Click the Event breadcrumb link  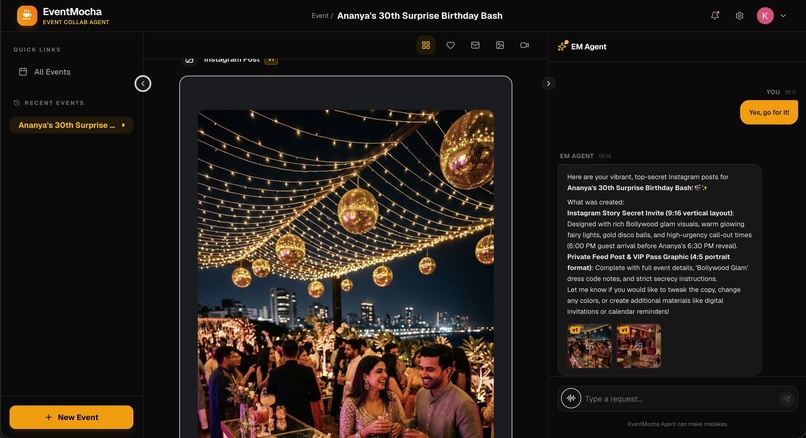click(320, 16)
